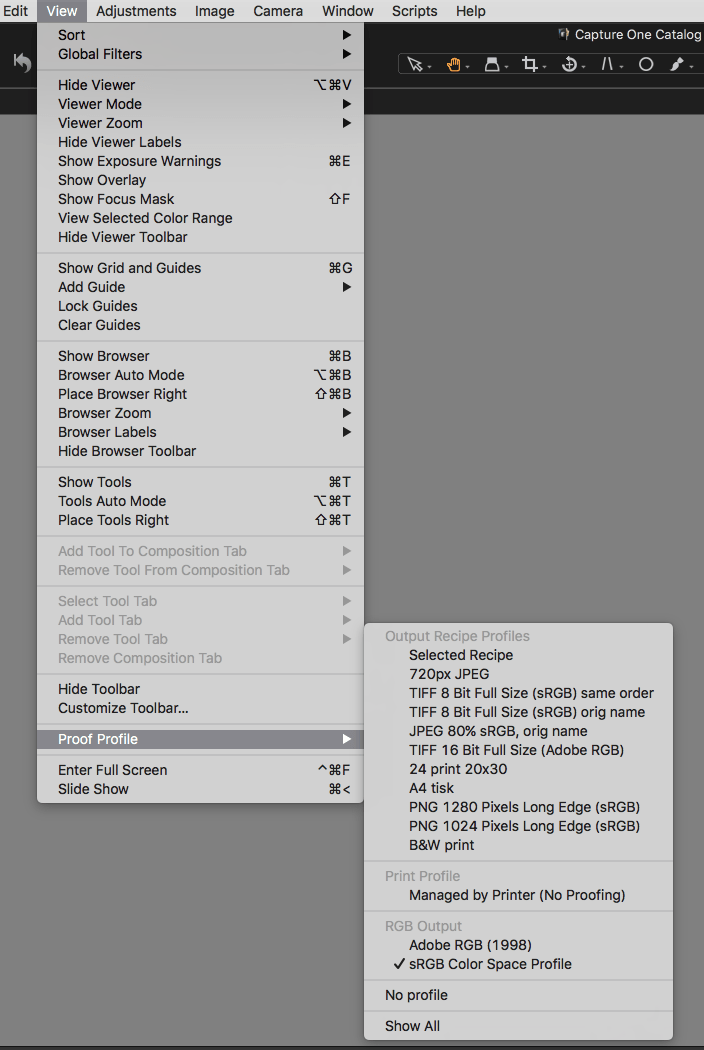Image resolution: width=704 pixels, height=1050 pixels.
Task: Select the orange Pan hand tool
Action: pos(453,64)
